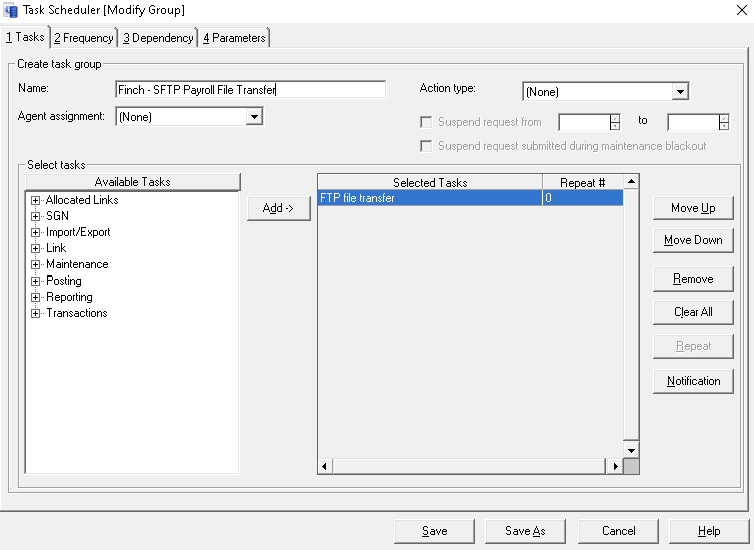Image resolution: width=754 pixels, height=550 pixels.
Task: Select Allocated Links in Available Tasks
Action: pyautogui.click(x=82, y=200)
